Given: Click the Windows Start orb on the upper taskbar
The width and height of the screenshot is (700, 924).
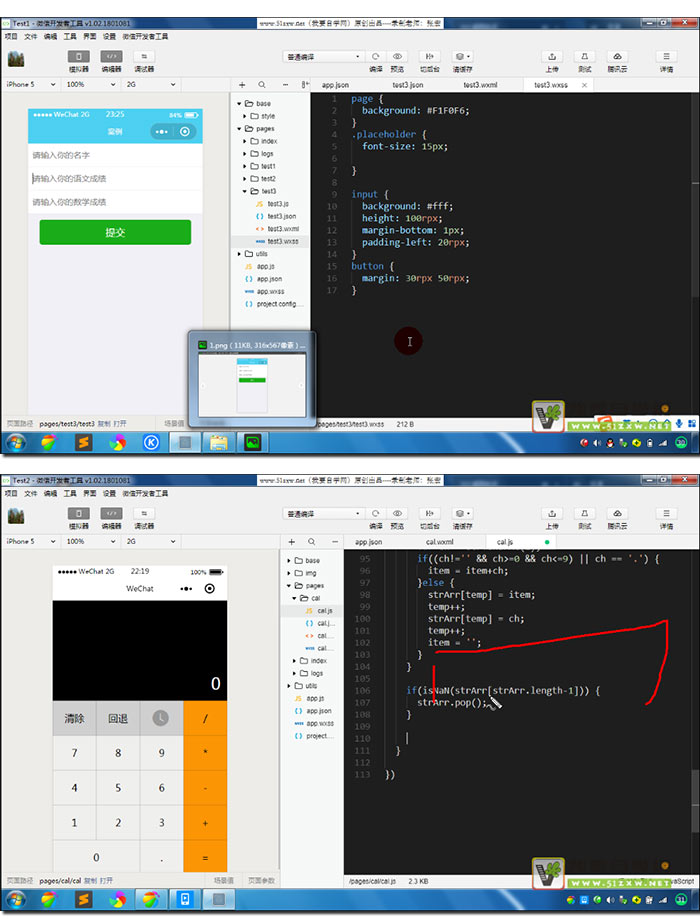Looking at the screenshot, I should [16, 443].
